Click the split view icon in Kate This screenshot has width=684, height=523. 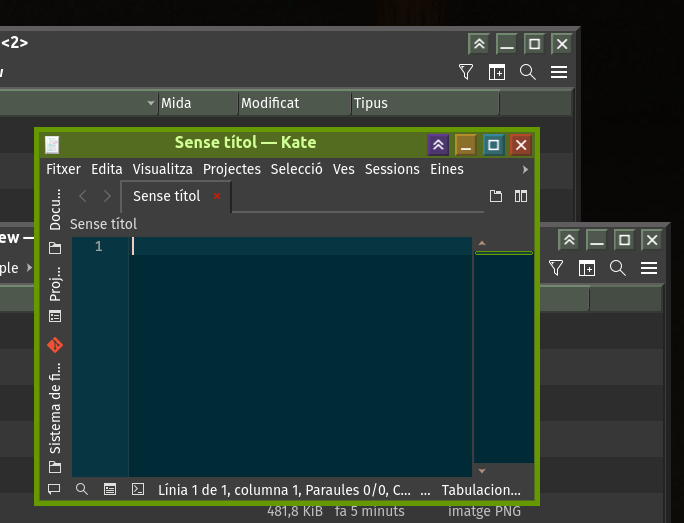pyautogui.click(x=520, y=196)
